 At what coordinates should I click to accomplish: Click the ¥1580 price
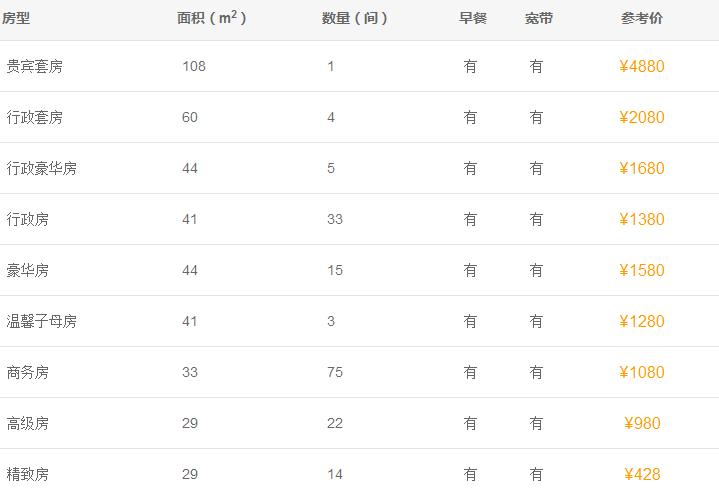[x=641, y=271]
